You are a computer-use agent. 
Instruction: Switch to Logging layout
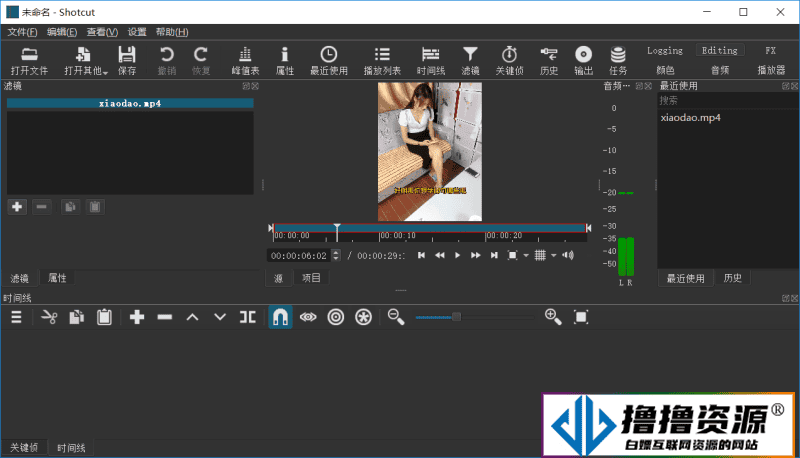[665, 50]
